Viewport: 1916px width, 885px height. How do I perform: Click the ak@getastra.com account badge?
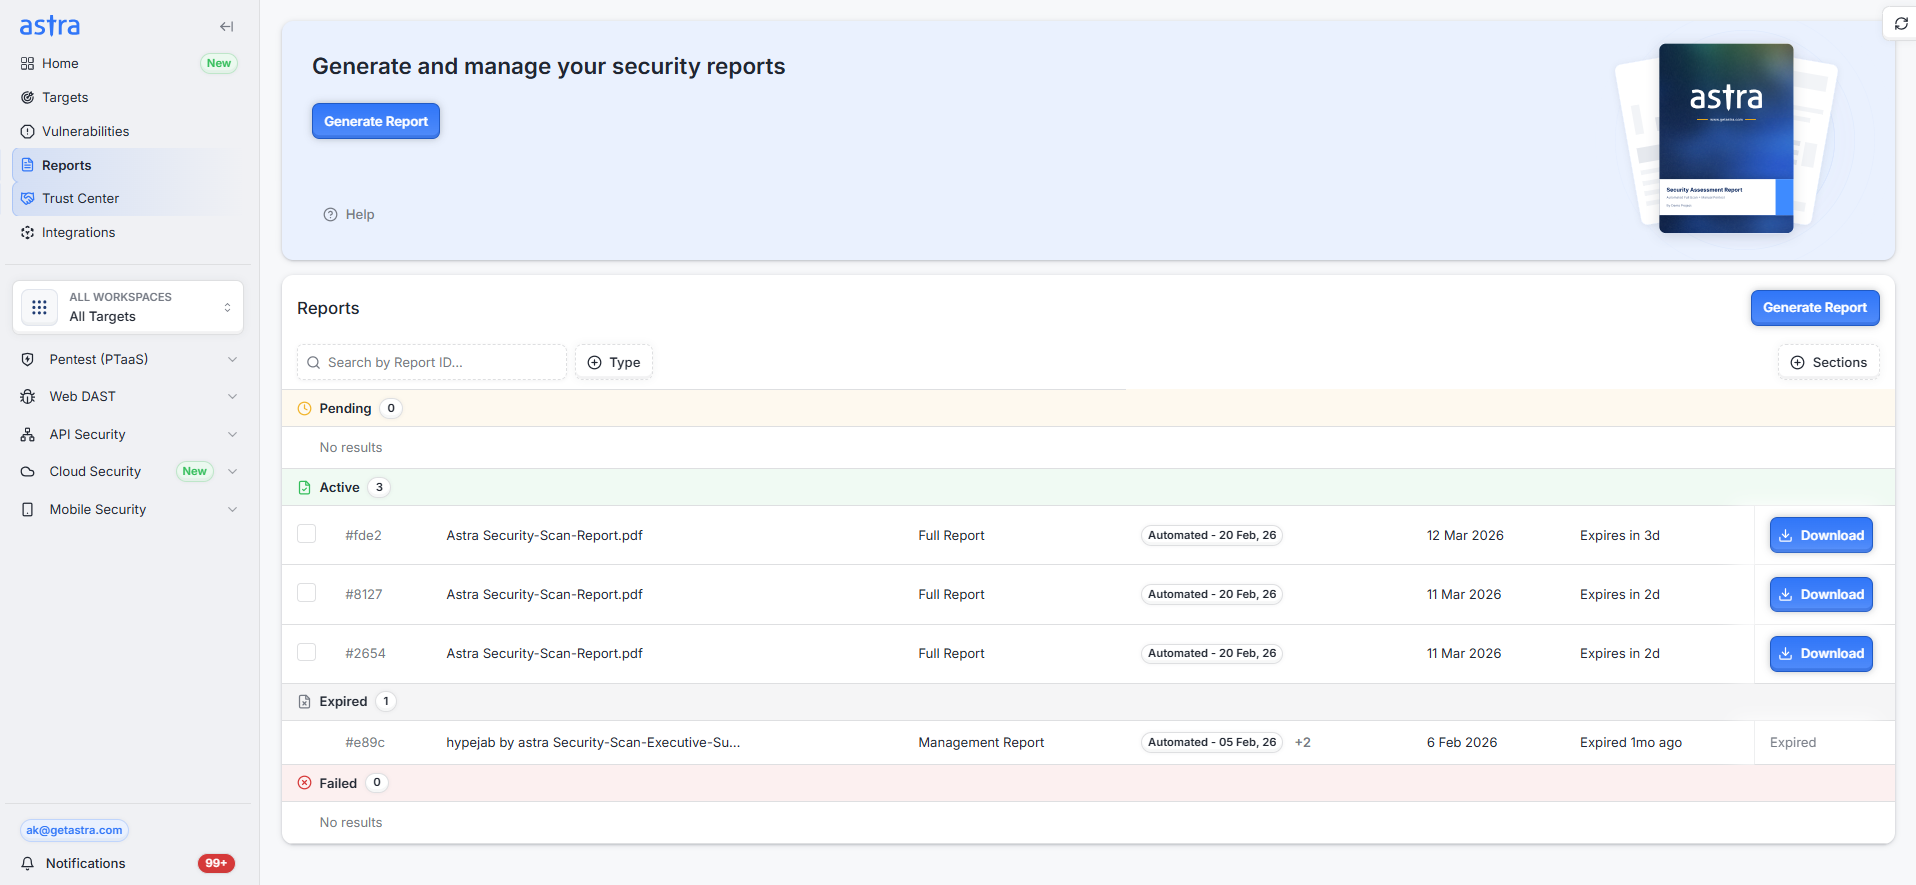click(x=74, y=830)
